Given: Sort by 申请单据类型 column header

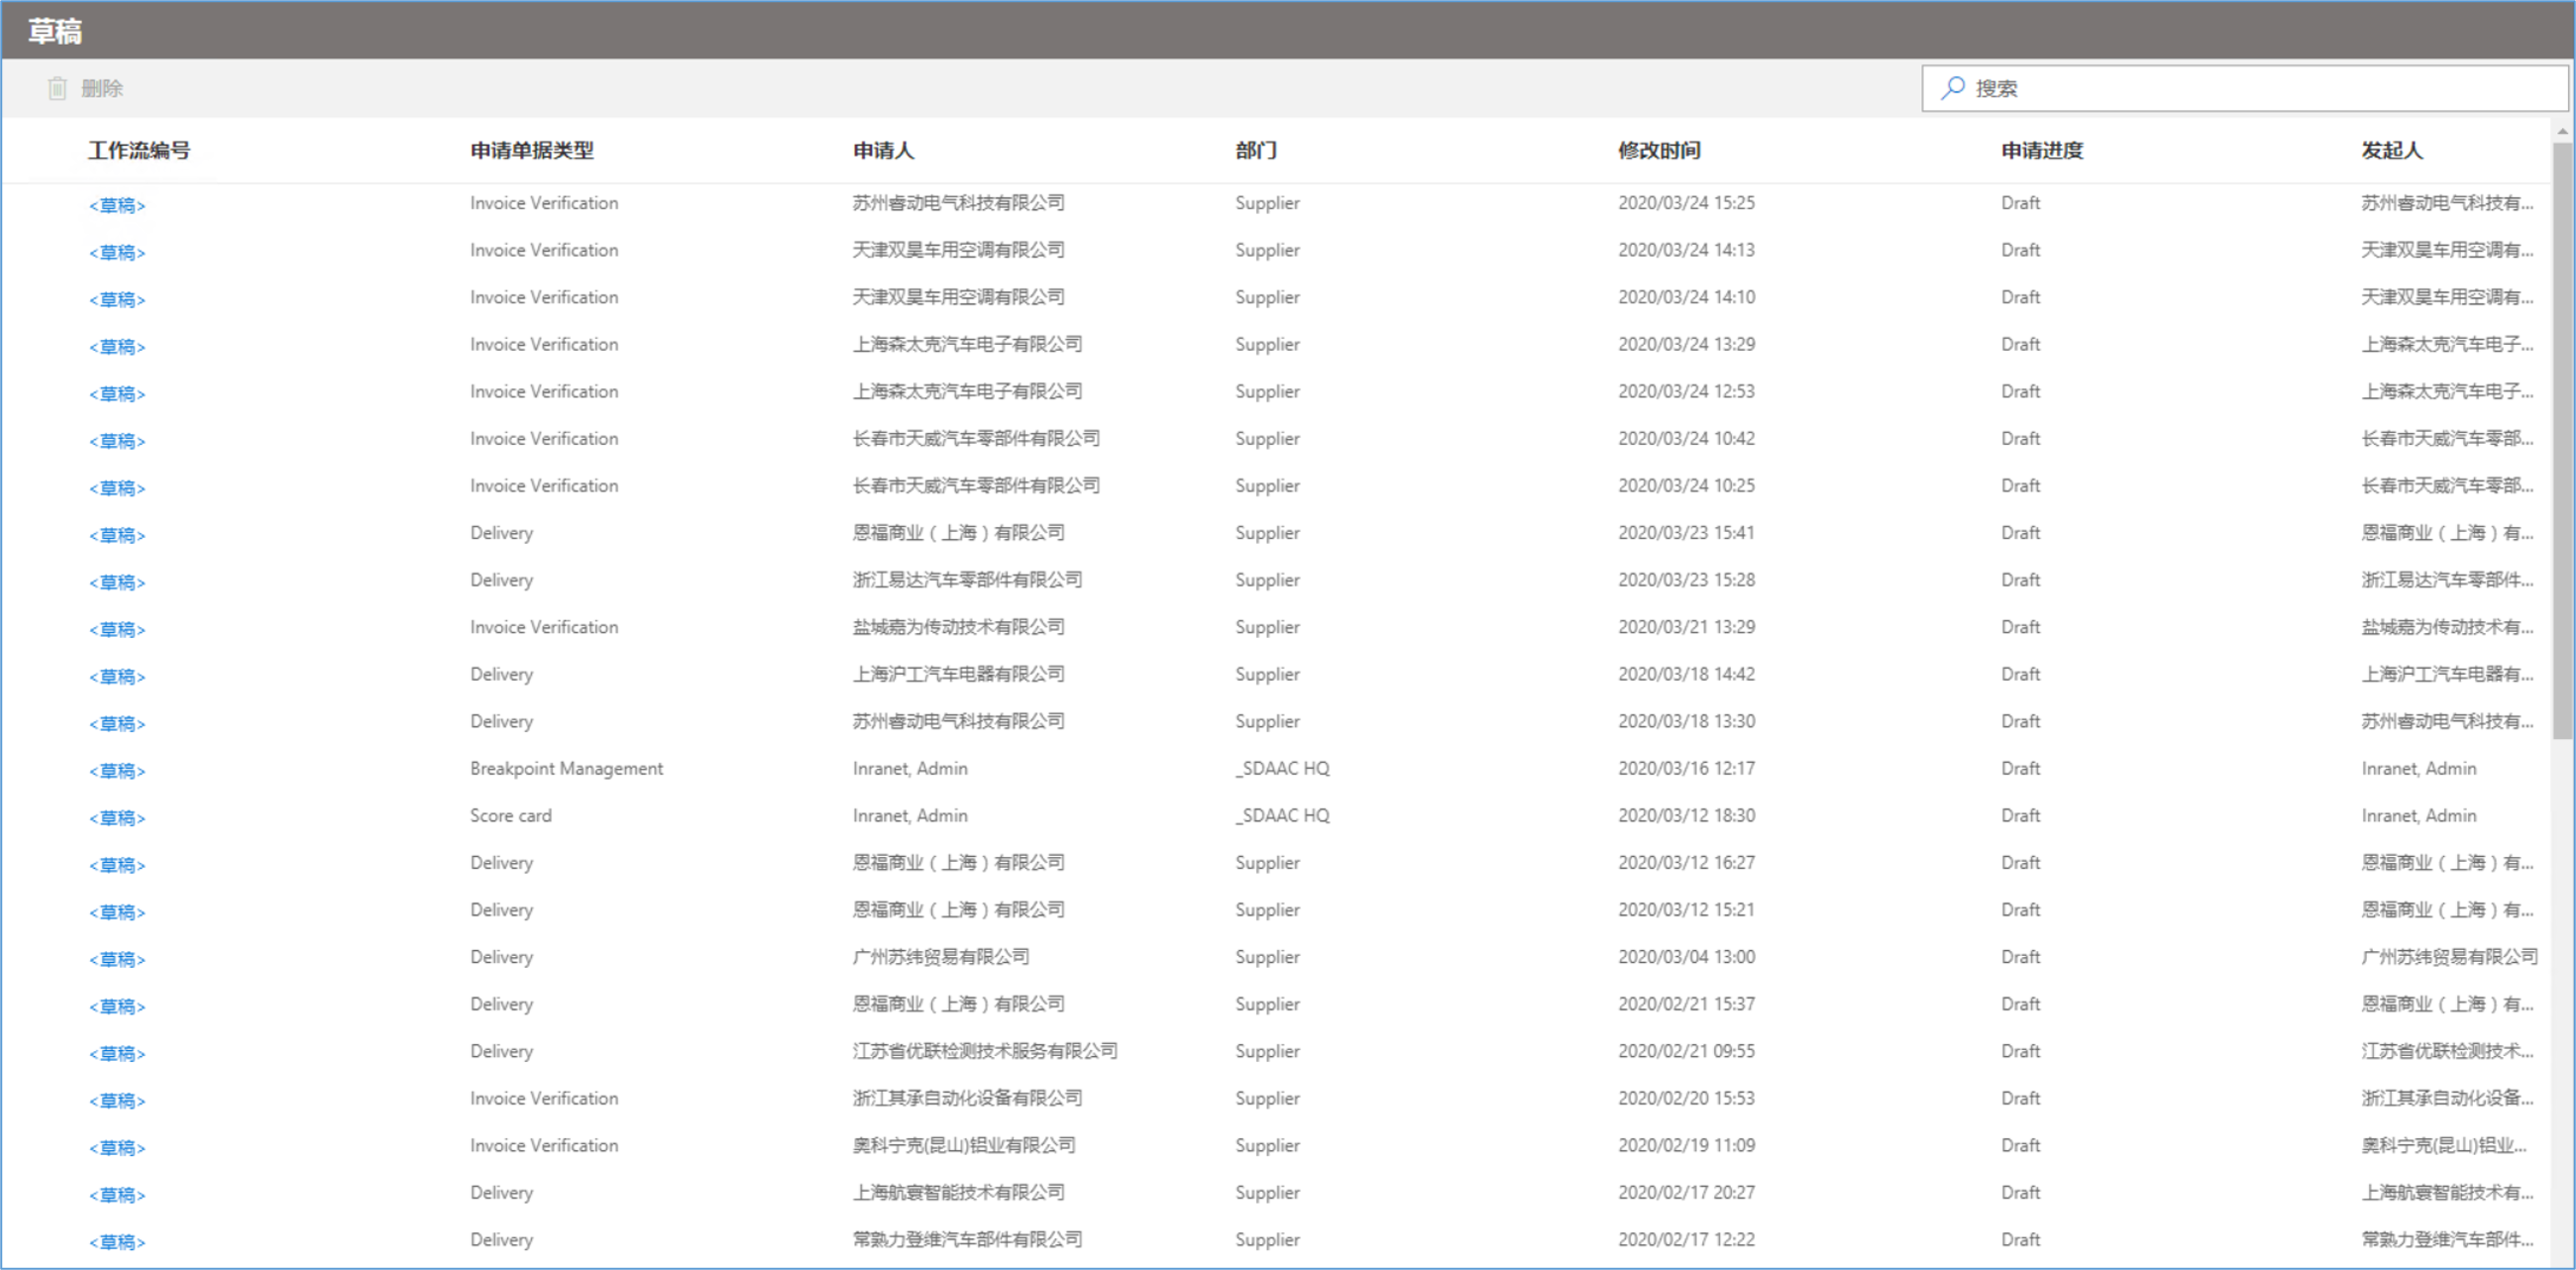Looking at the screenshot, I should point(532,150).
